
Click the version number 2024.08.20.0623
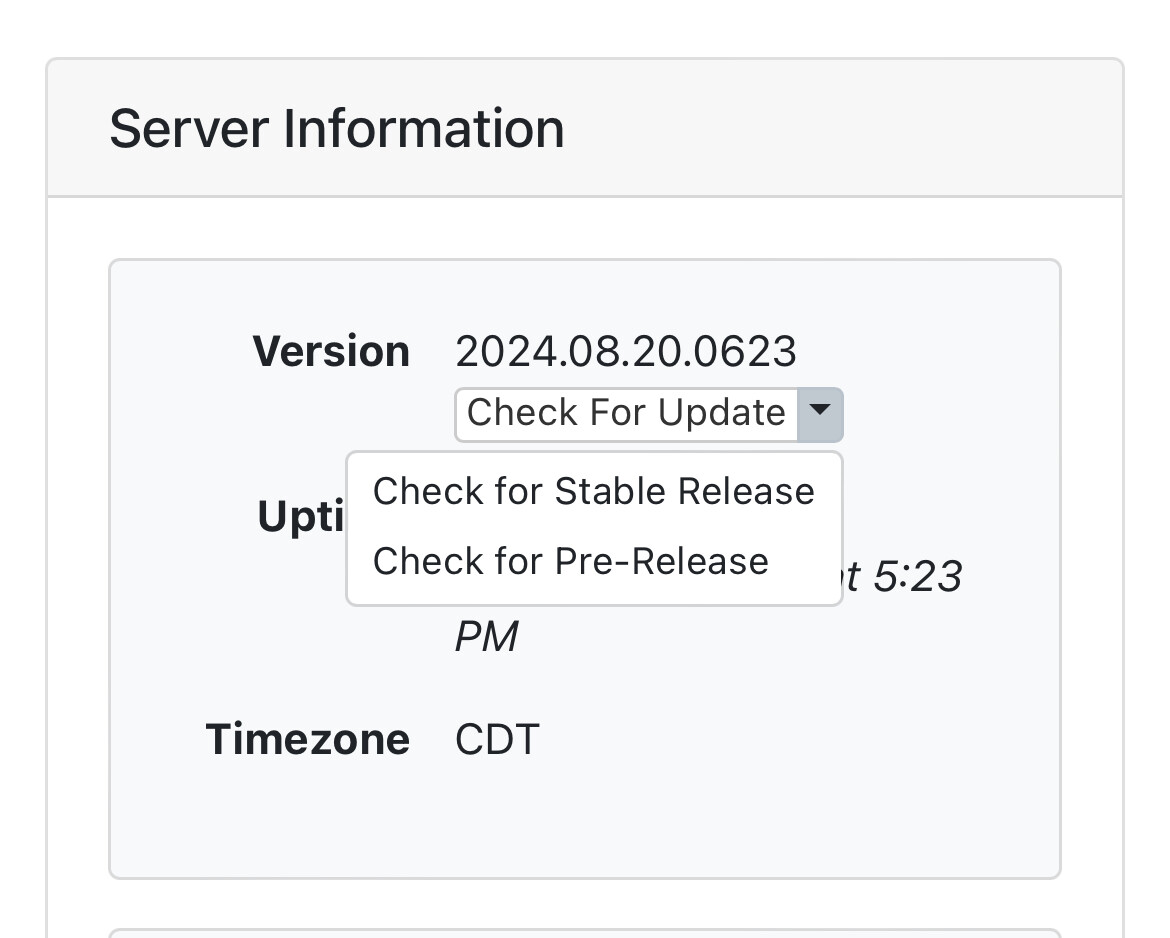point(625,352)
